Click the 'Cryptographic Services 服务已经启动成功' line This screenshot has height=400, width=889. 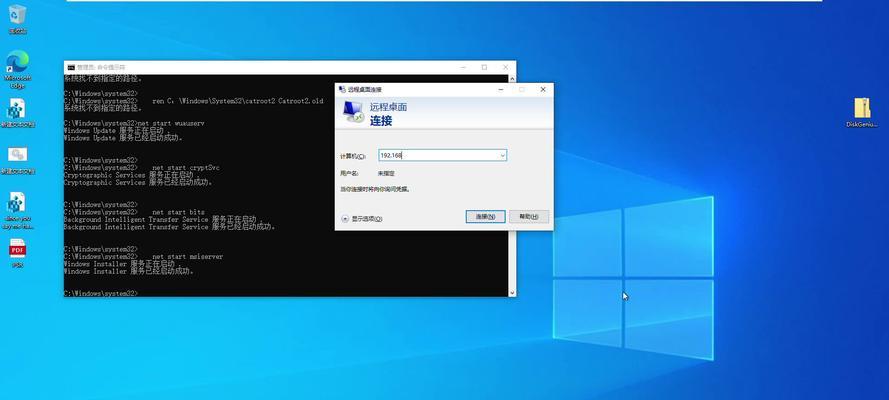138,182
